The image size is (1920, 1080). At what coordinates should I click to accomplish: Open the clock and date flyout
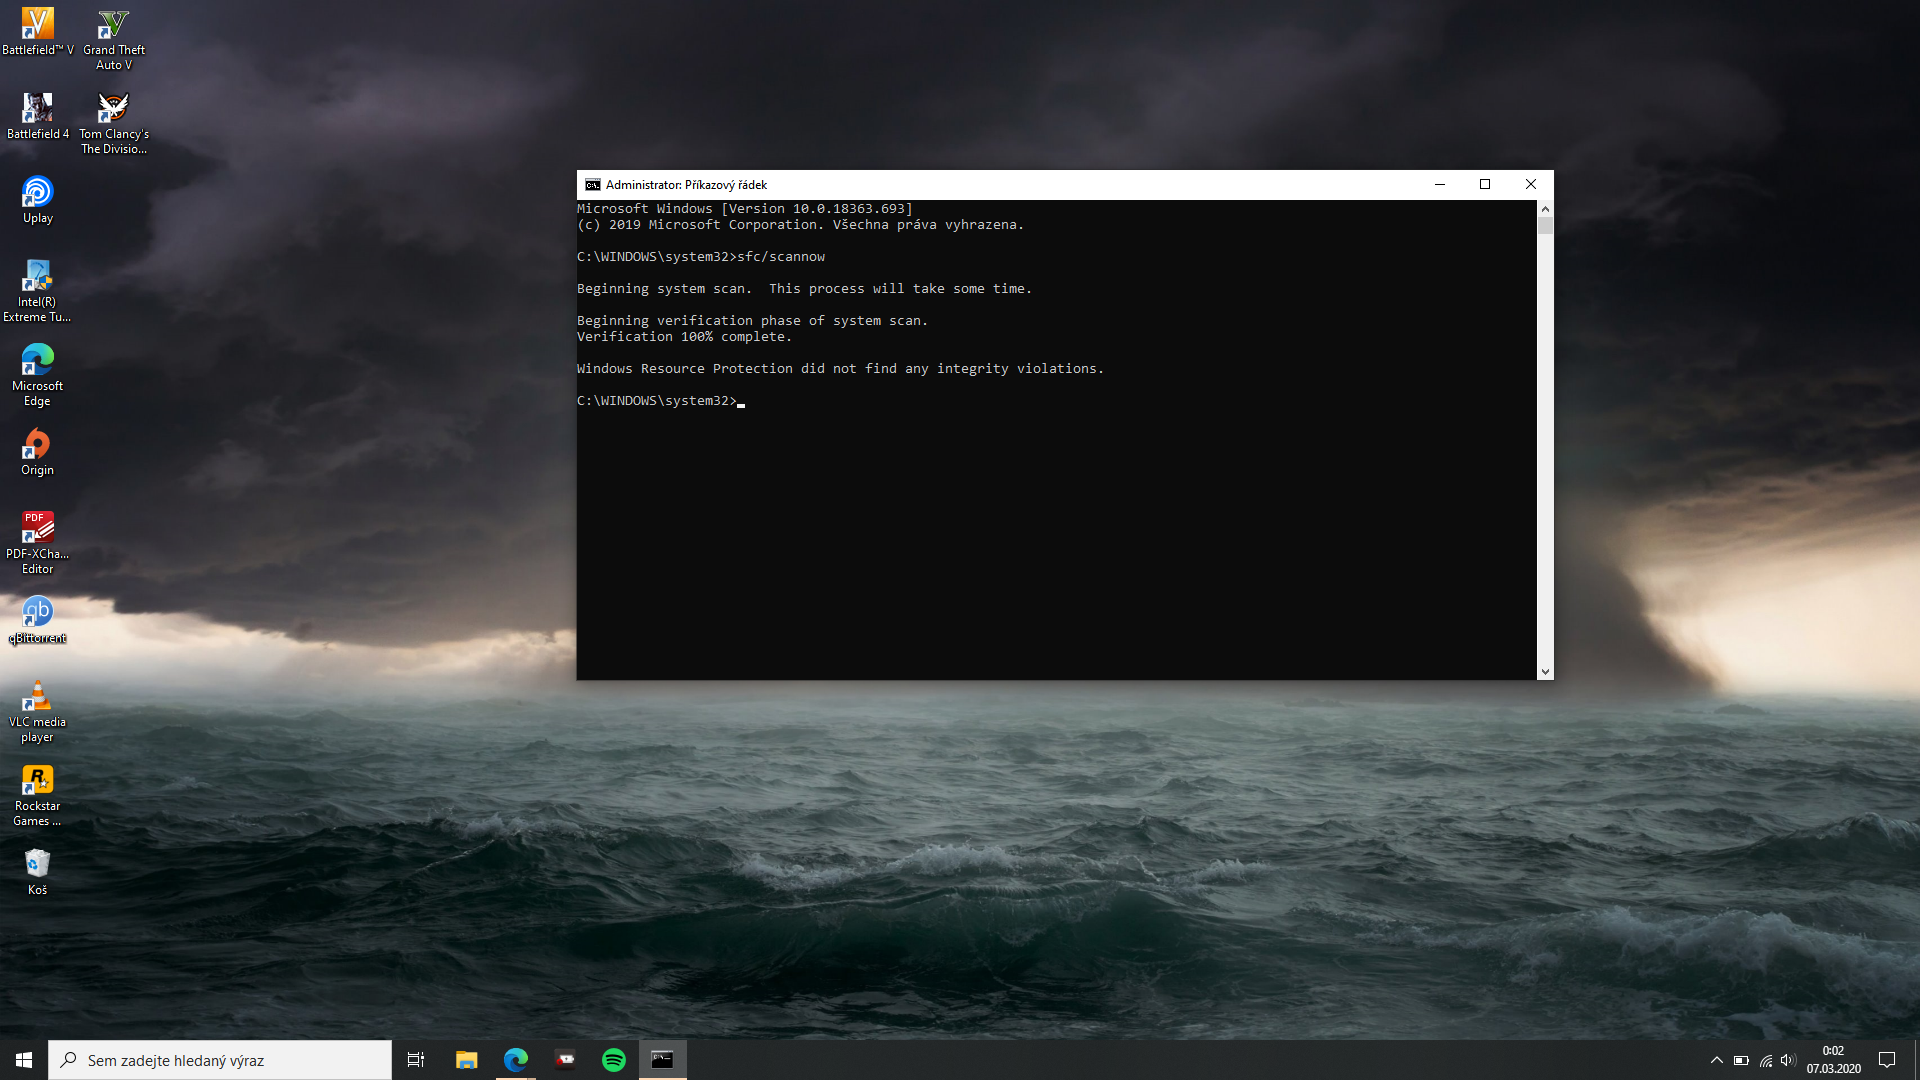click(x=1833, y=1060)
